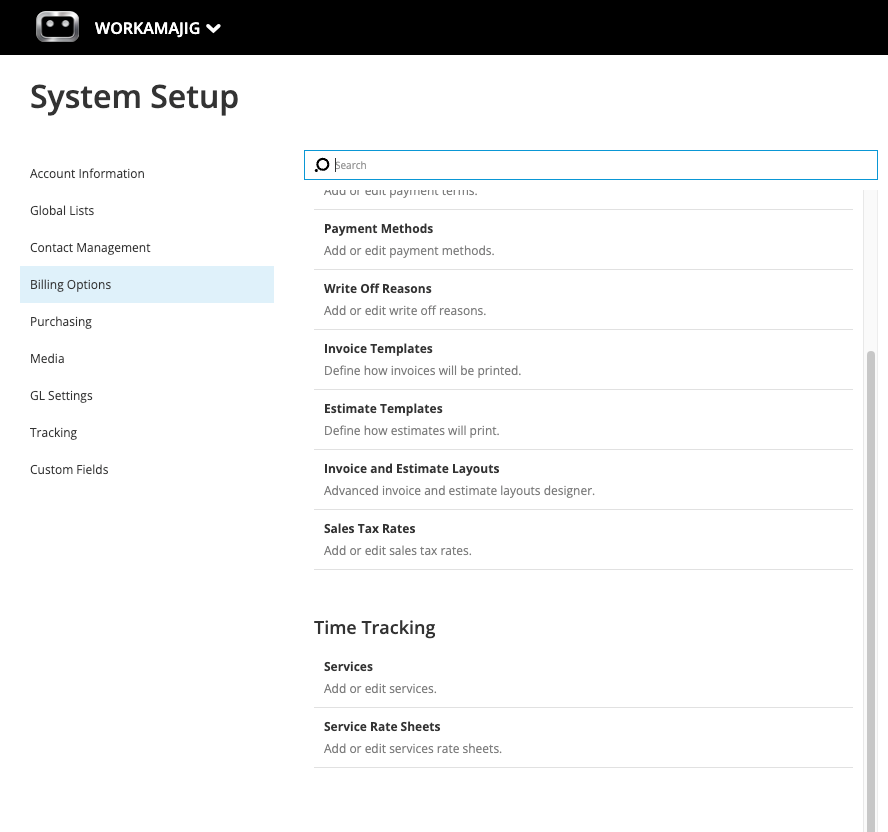Select the Billing Options sidebar item
The width and height of the screenshot is (888, 832).
click(x=147, y=284)
